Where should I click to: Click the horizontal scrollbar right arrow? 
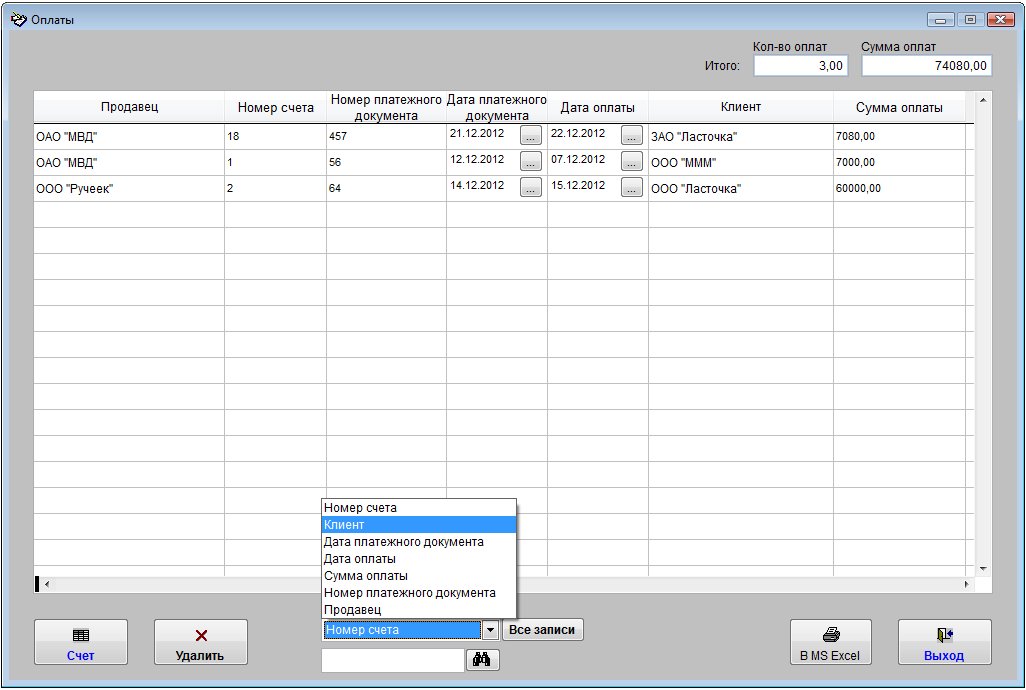pos(966,584)
